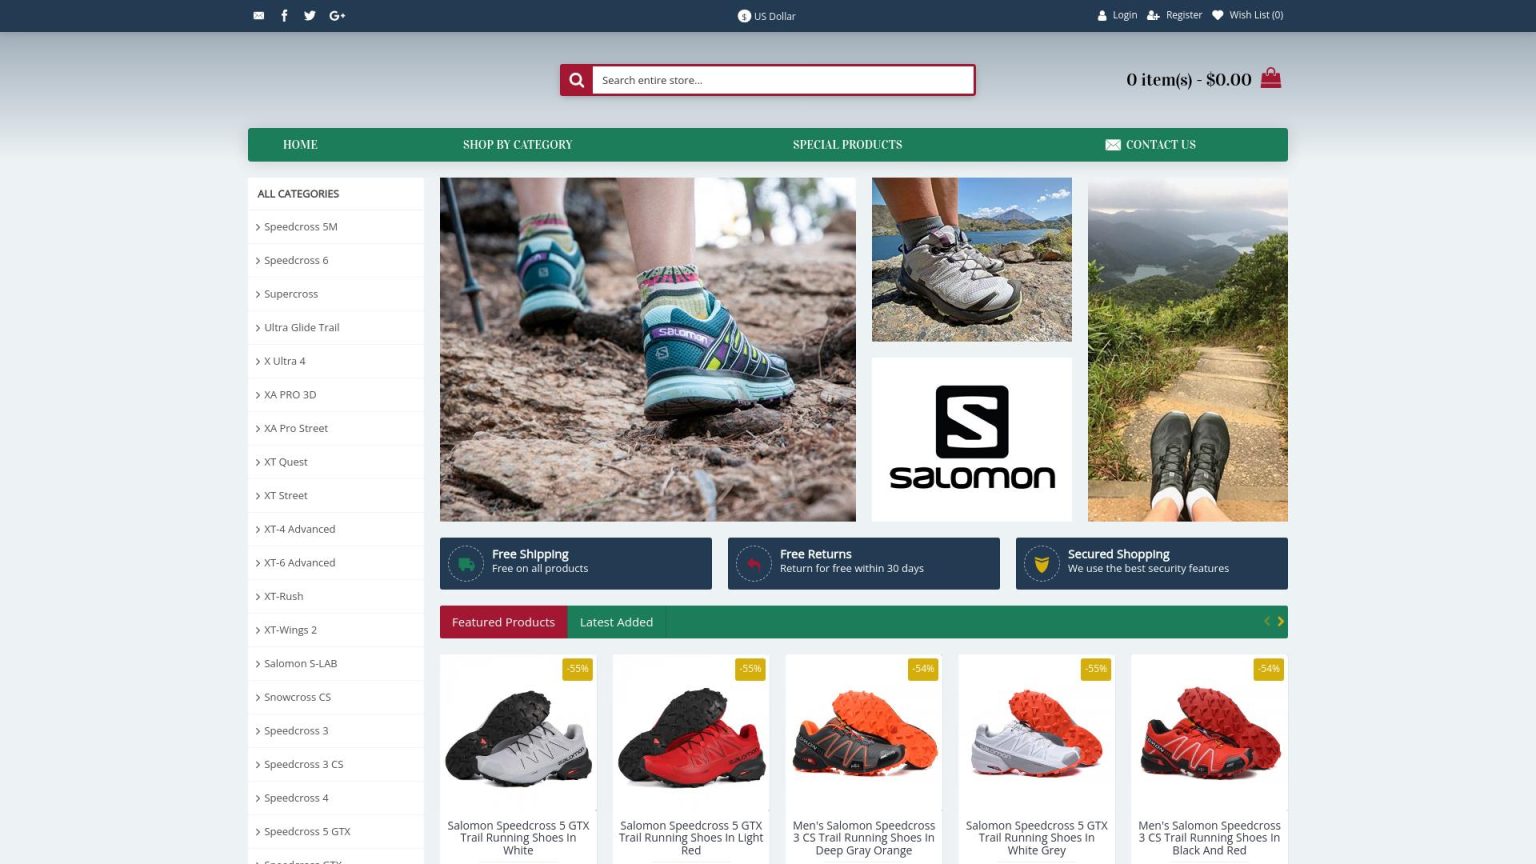Open the US Dollar currency selector
The height and width of the screenshot is (864, 1536).
pyautogui.click(x=767, y=16)
